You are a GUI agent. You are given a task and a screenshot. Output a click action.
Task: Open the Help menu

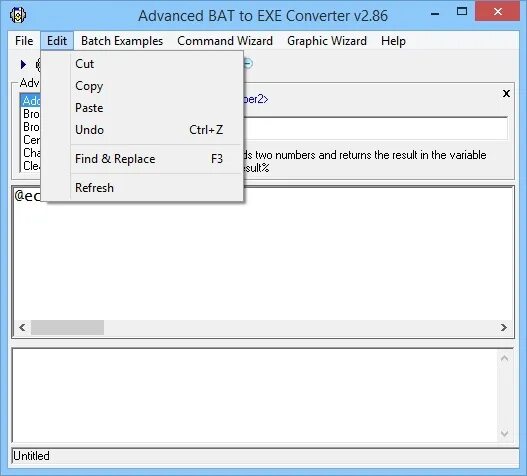(393, 41)
